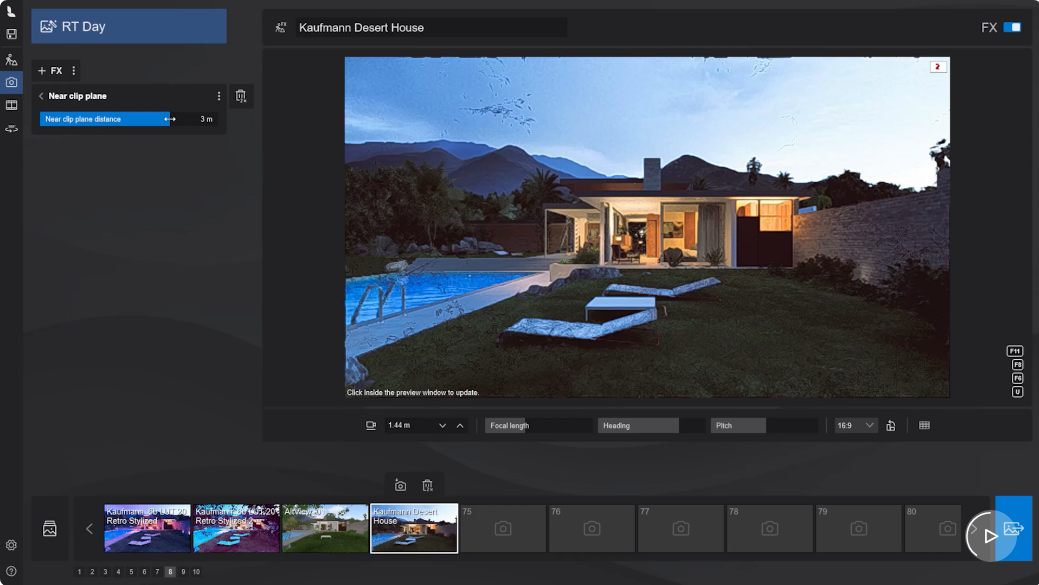This screenshot has width=1039, height=585.
Task: Click store camera viewpoint icon above thumbnails
Action: pyautogui.click(x=400, y=486)
